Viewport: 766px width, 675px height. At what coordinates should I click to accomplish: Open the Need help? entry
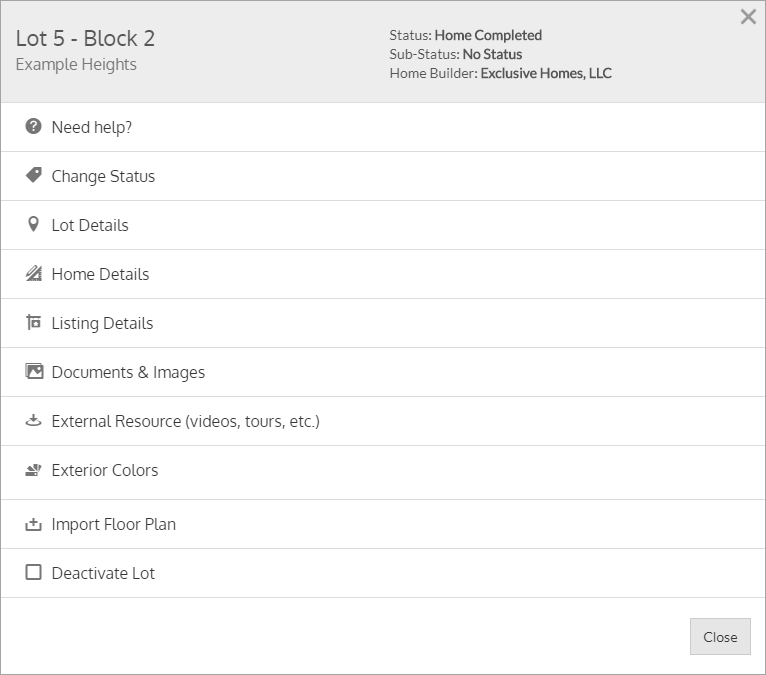[92, 127]
